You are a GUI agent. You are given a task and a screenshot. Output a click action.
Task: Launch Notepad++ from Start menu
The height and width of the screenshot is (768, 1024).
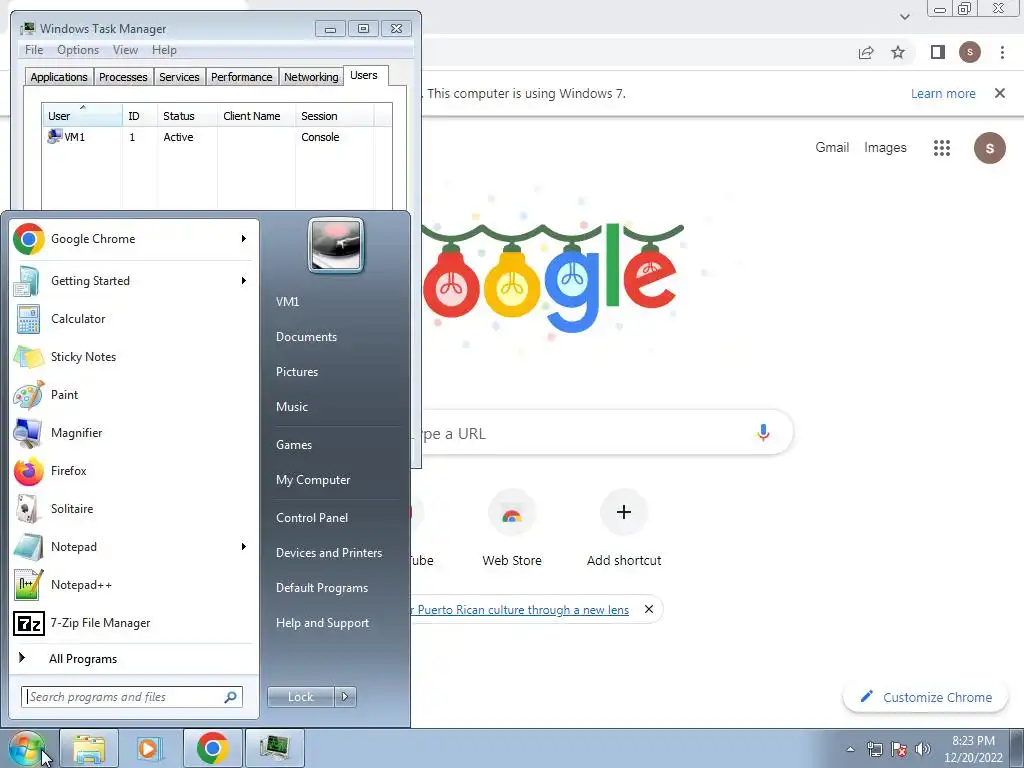coord(134,584)
